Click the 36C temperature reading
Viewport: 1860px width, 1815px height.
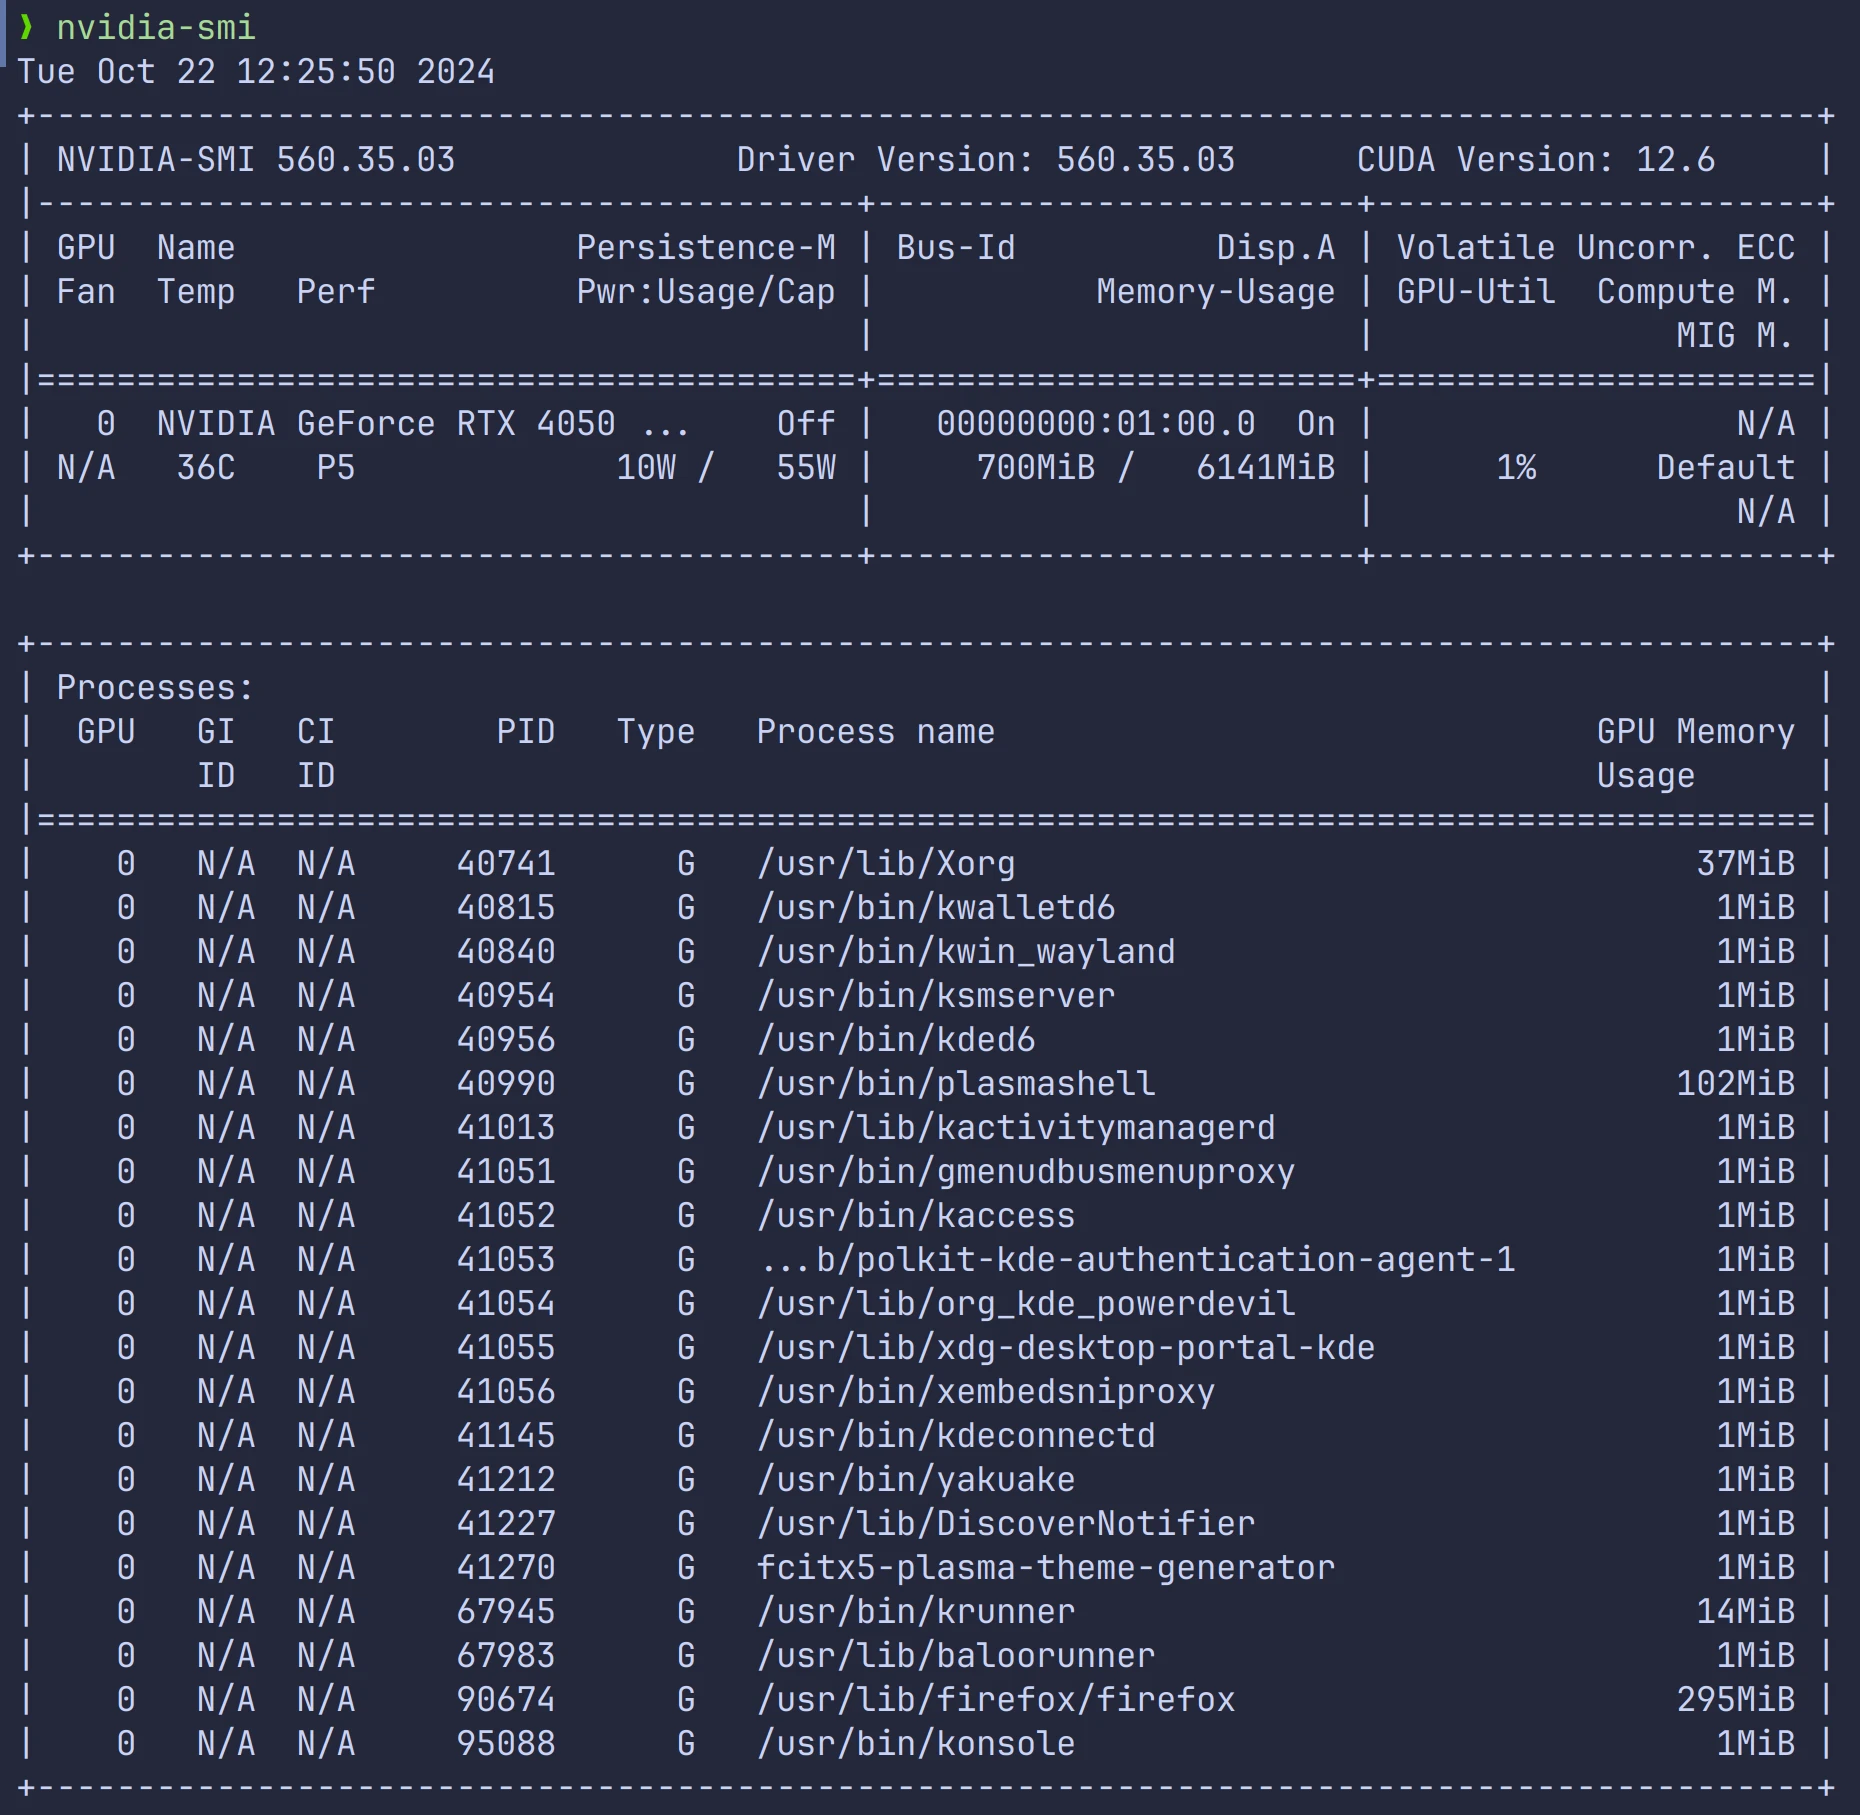click(206, 468)
